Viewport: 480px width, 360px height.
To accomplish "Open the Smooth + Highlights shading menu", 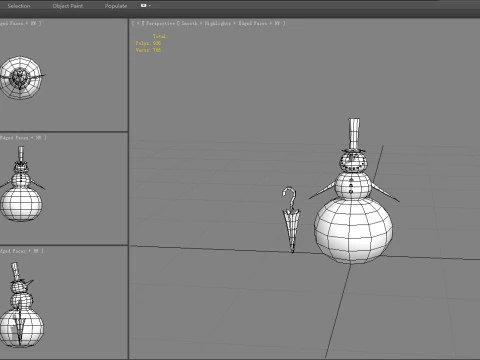I will tap(206, 23).
